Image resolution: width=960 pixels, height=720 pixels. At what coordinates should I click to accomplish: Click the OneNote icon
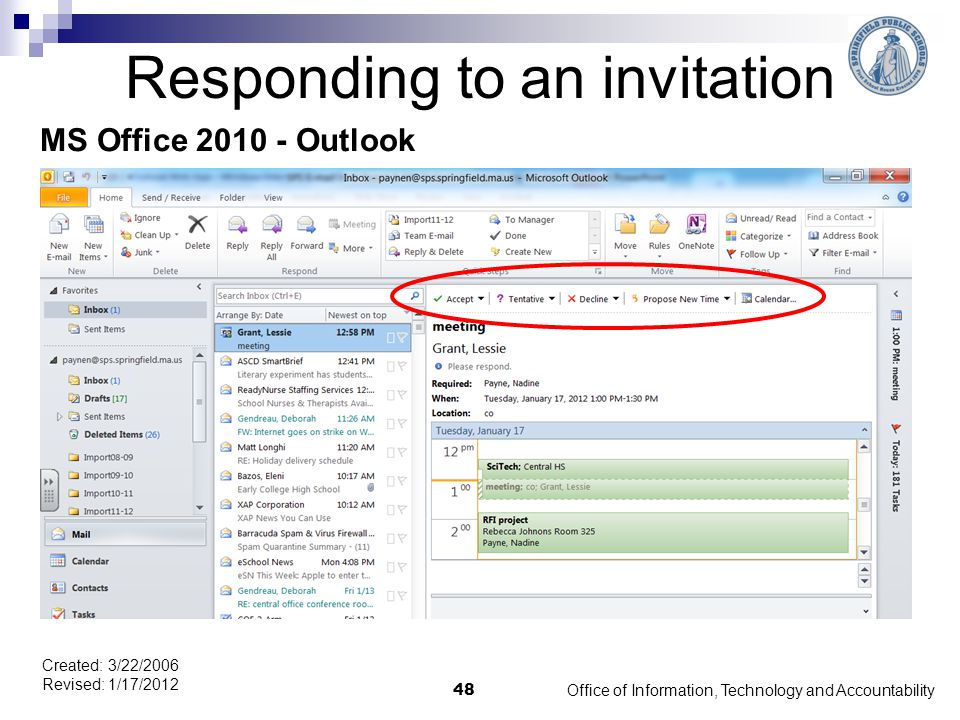pos(696,224)
